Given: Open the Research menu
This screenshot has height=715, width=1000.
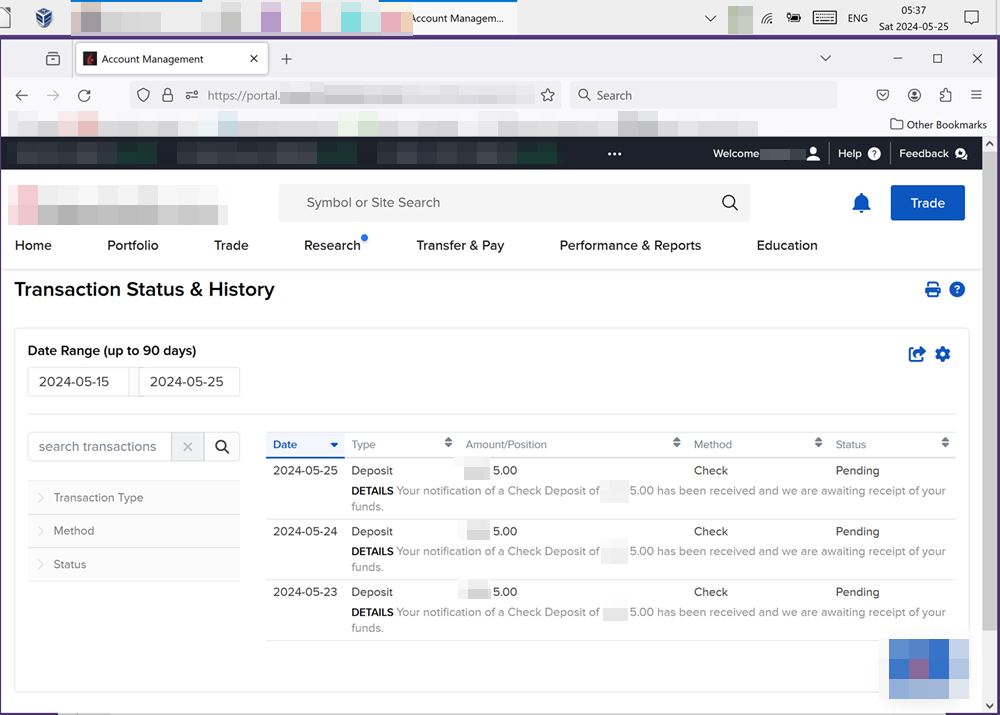Looking at the screenshot, I should click(x=332, y=246).
